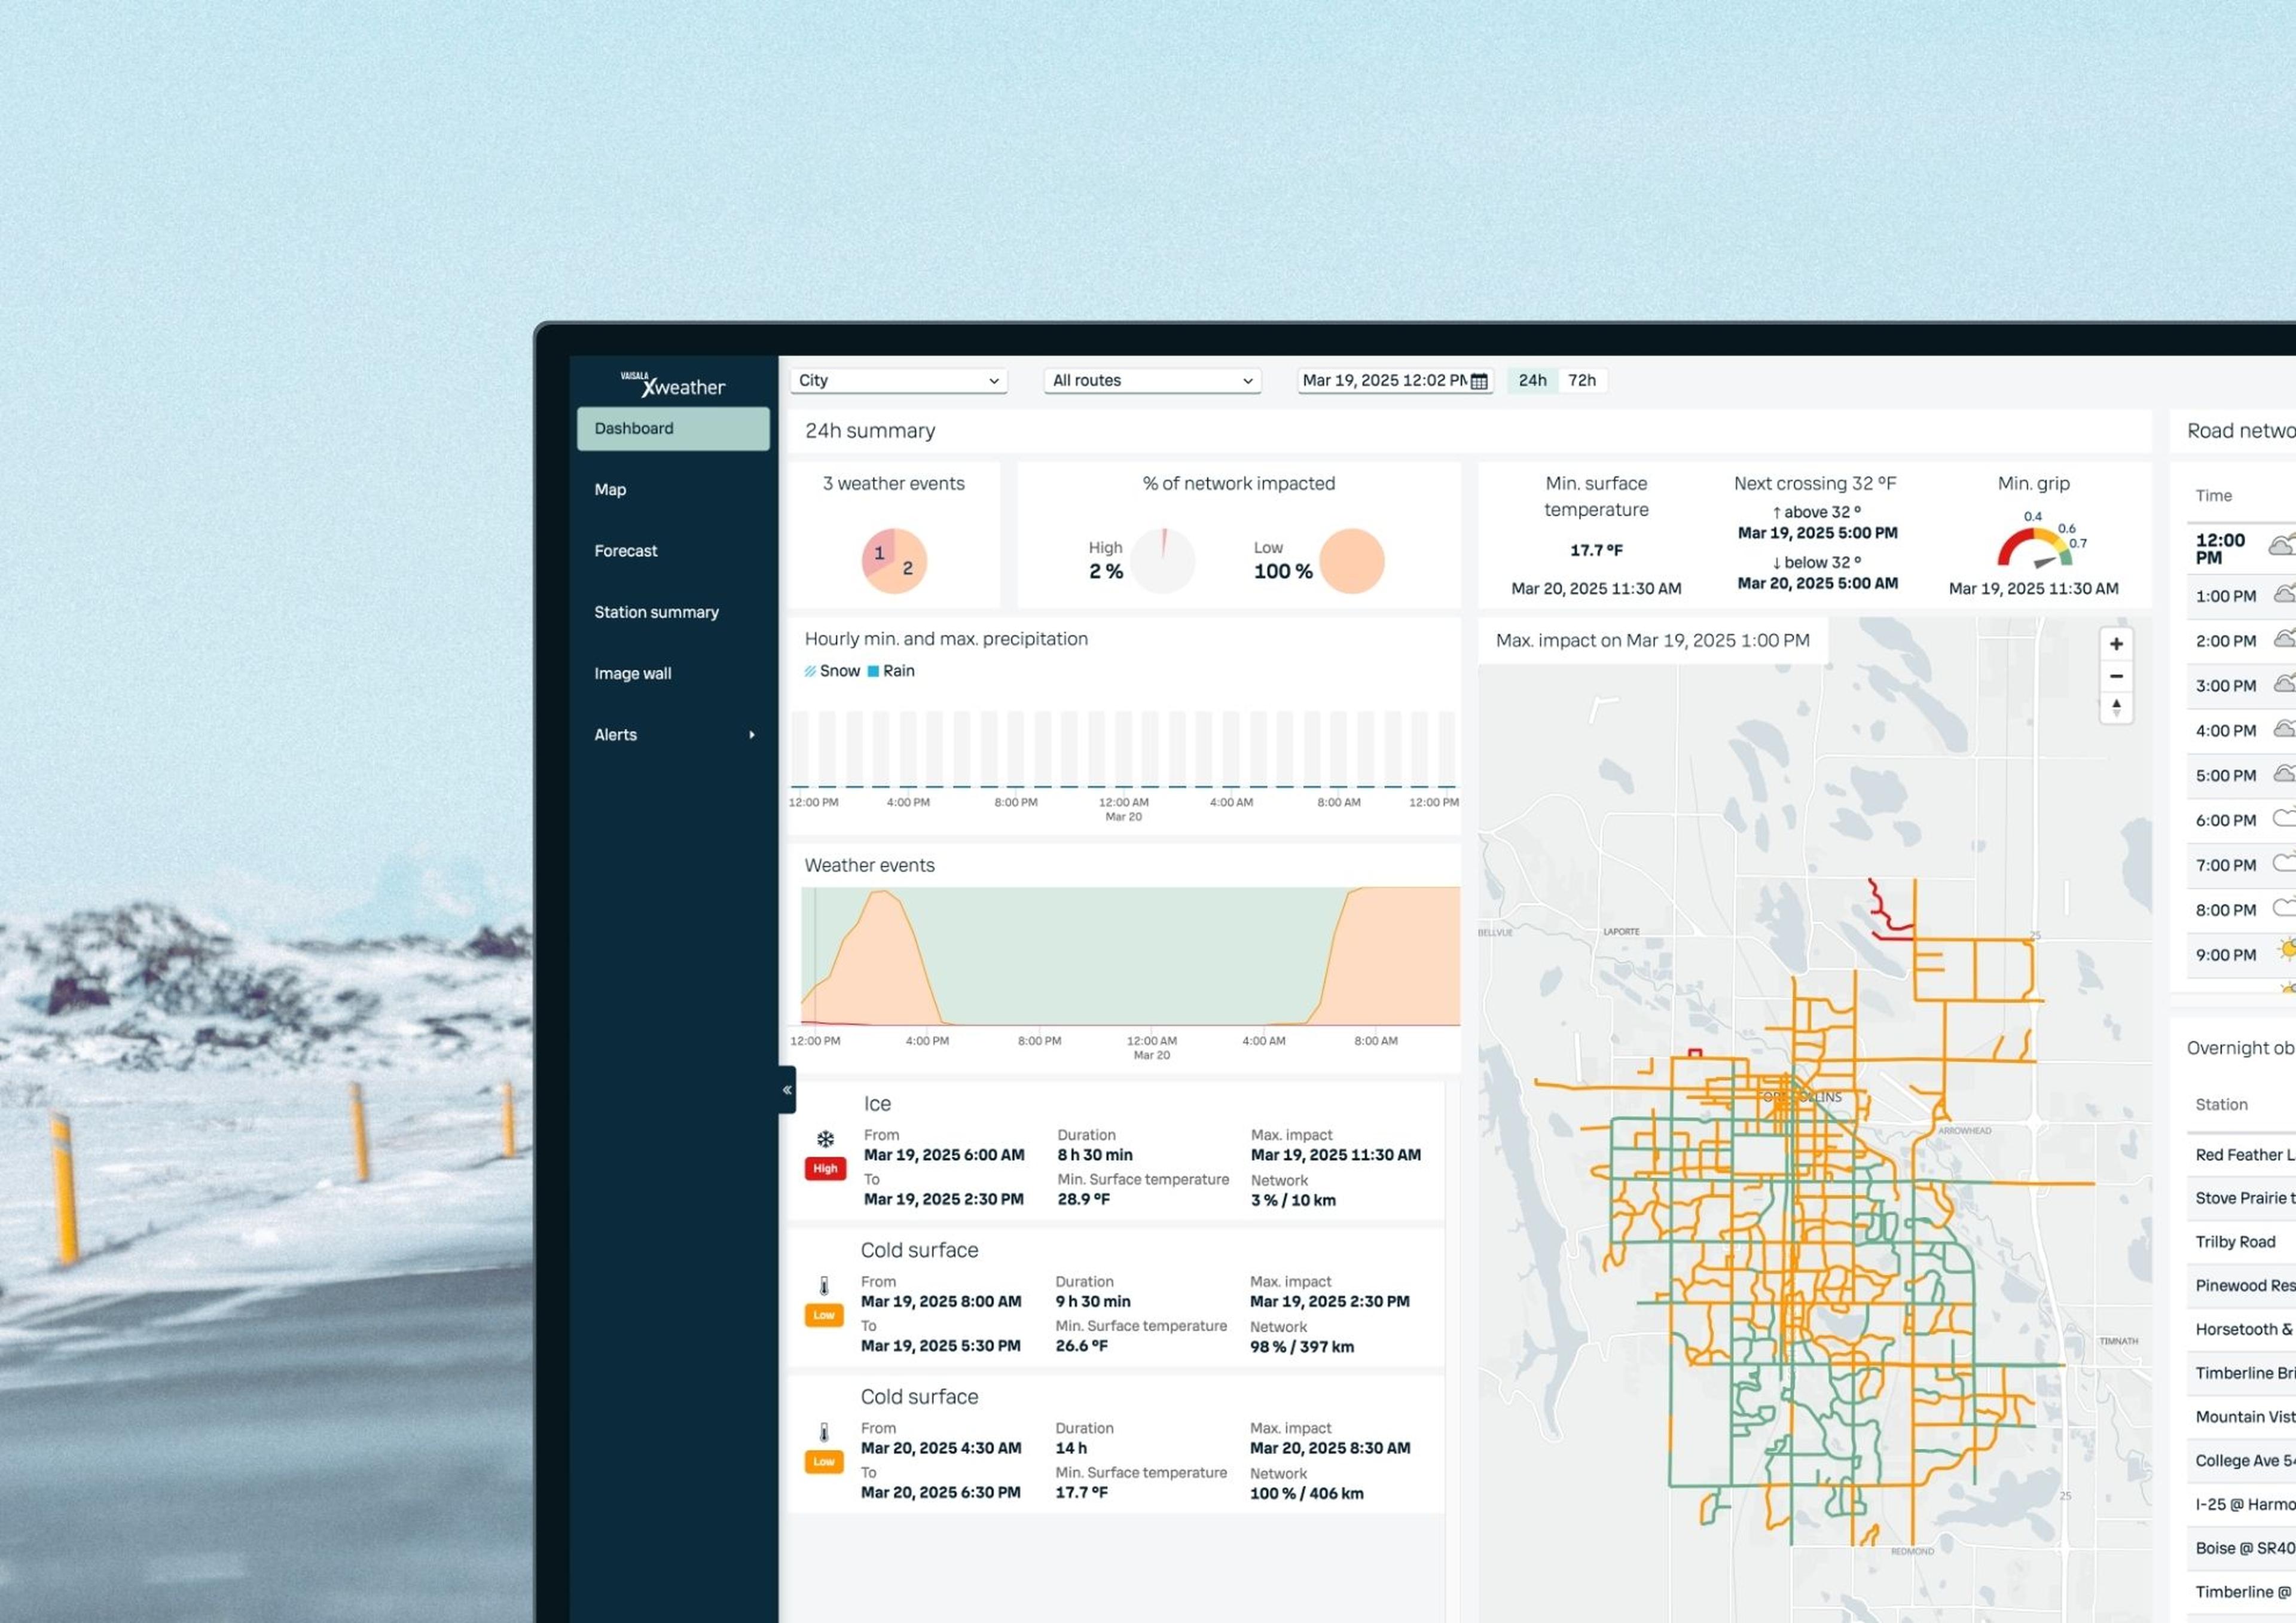The width and height of the screenshot is (2296, 1623).
Task: Click the High severity badge on the Ice event
Action: coord(825,1167)
